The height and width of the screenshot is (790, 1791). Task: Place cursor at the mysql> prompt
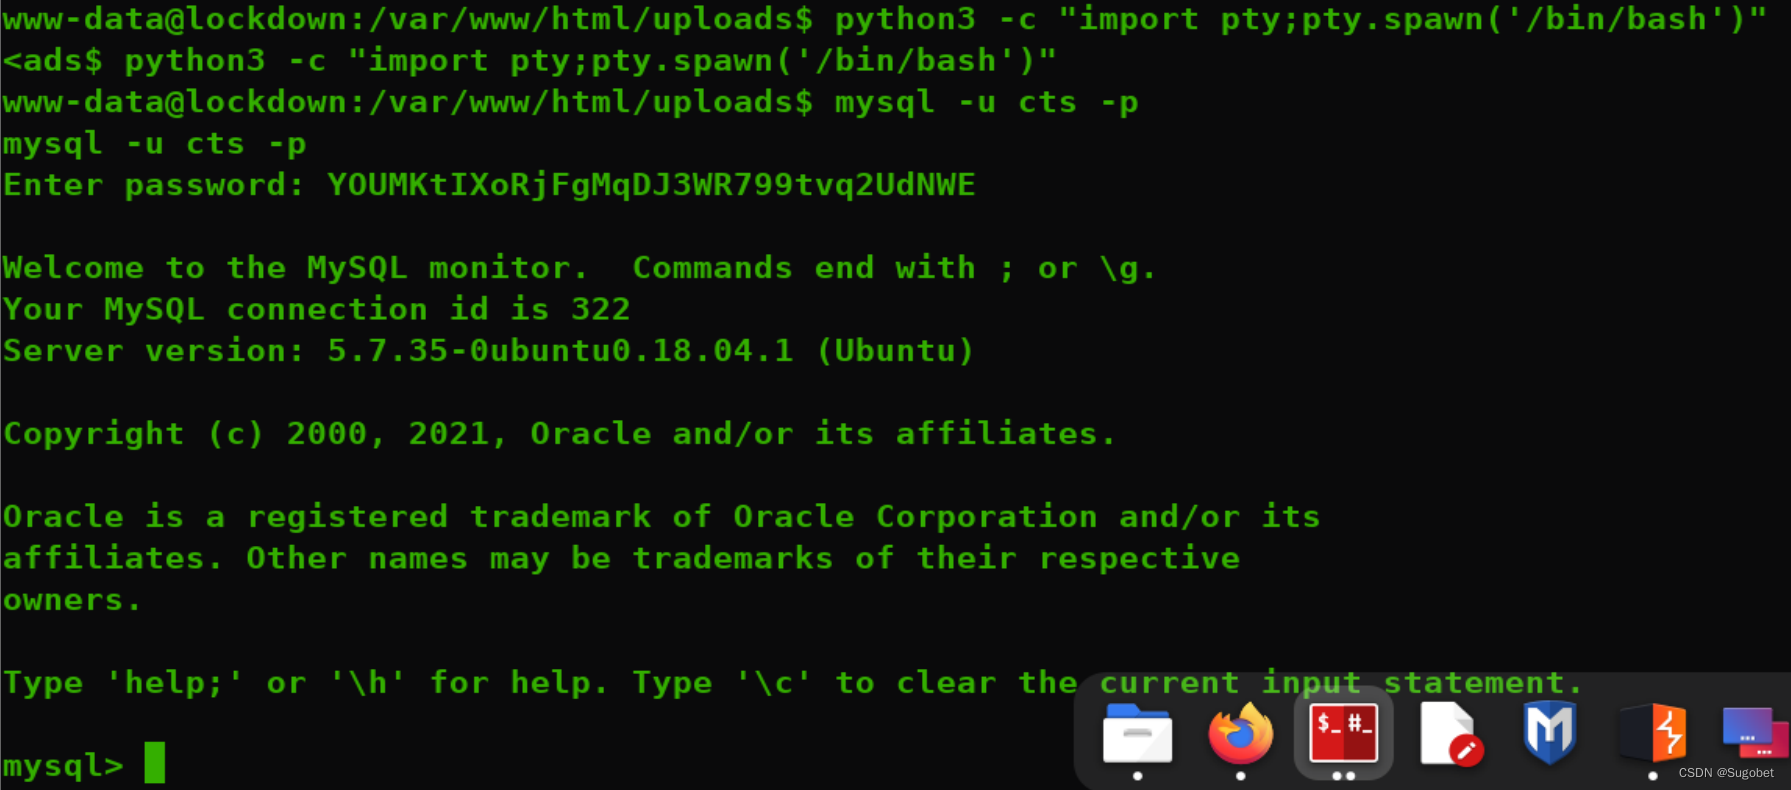[x=154, y=764]
